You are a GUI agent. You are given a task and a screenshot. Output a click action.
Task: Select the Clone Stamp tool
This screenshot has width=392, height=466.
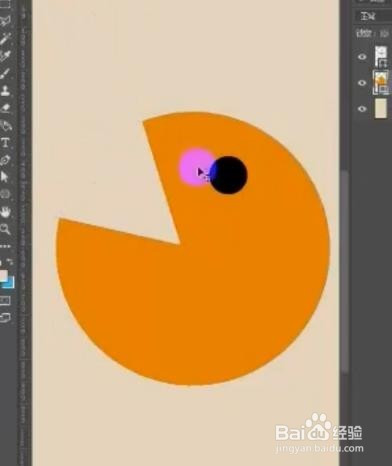5,90
